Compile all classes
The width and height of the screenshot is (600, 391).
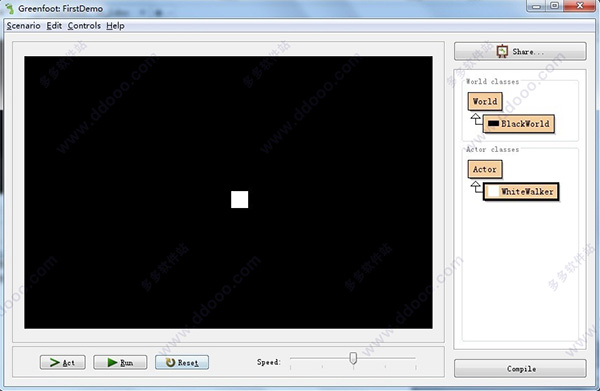[x=520, y=369]
